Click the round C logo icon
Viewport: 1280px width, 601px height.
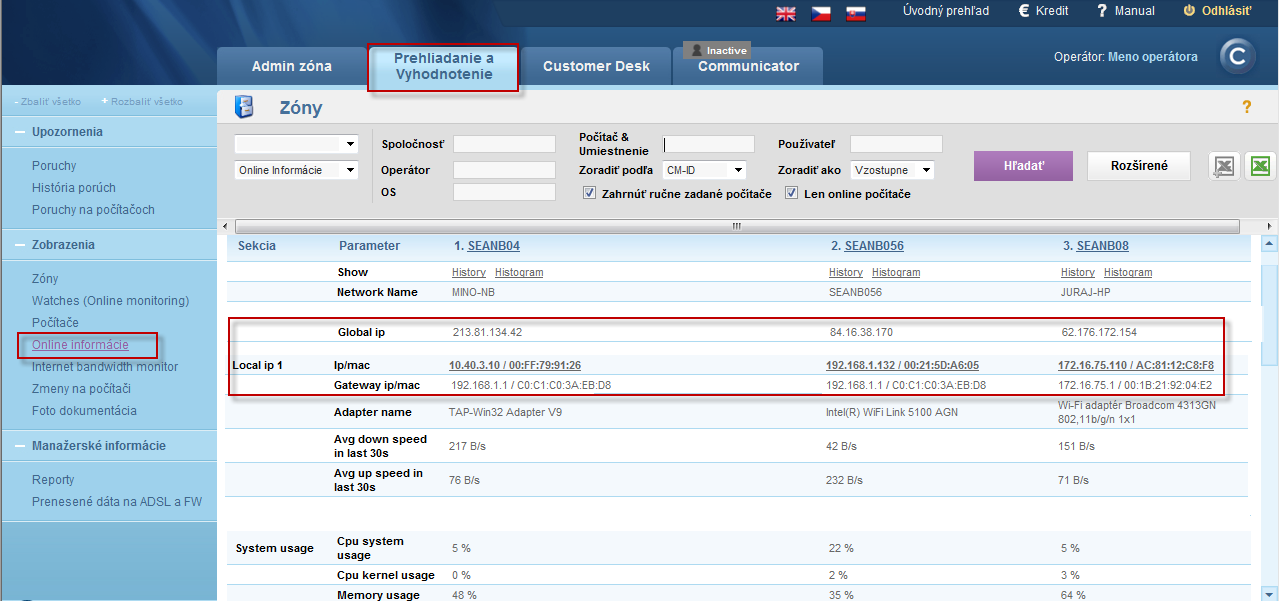[1237, 57]
